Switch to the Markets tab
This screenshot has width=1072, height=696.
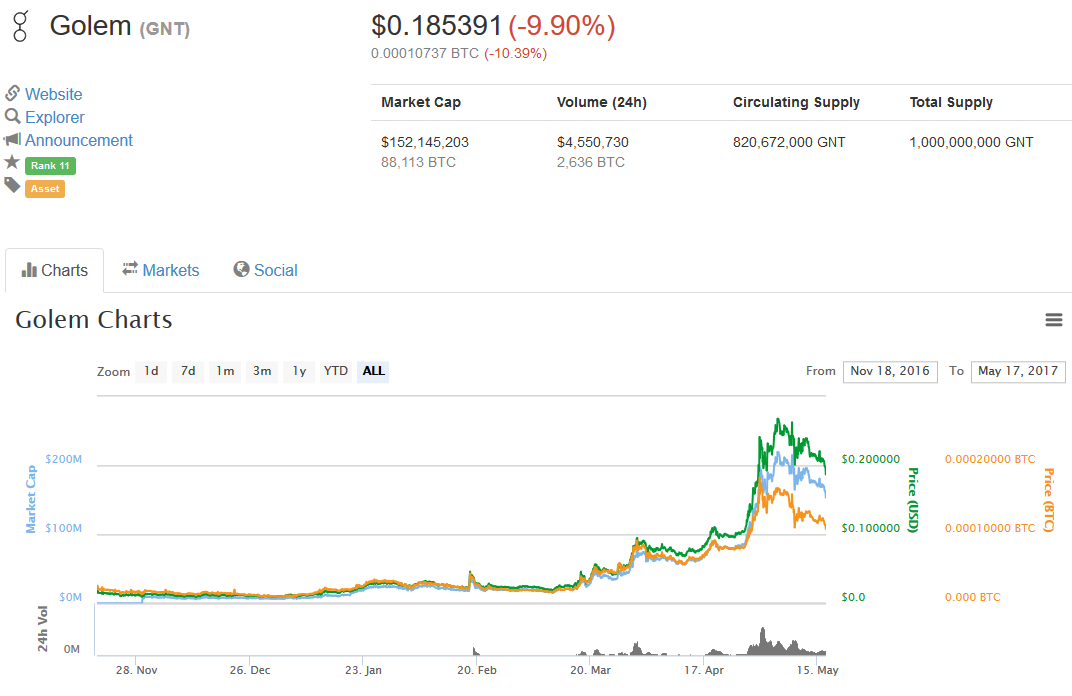coord(161,270)
